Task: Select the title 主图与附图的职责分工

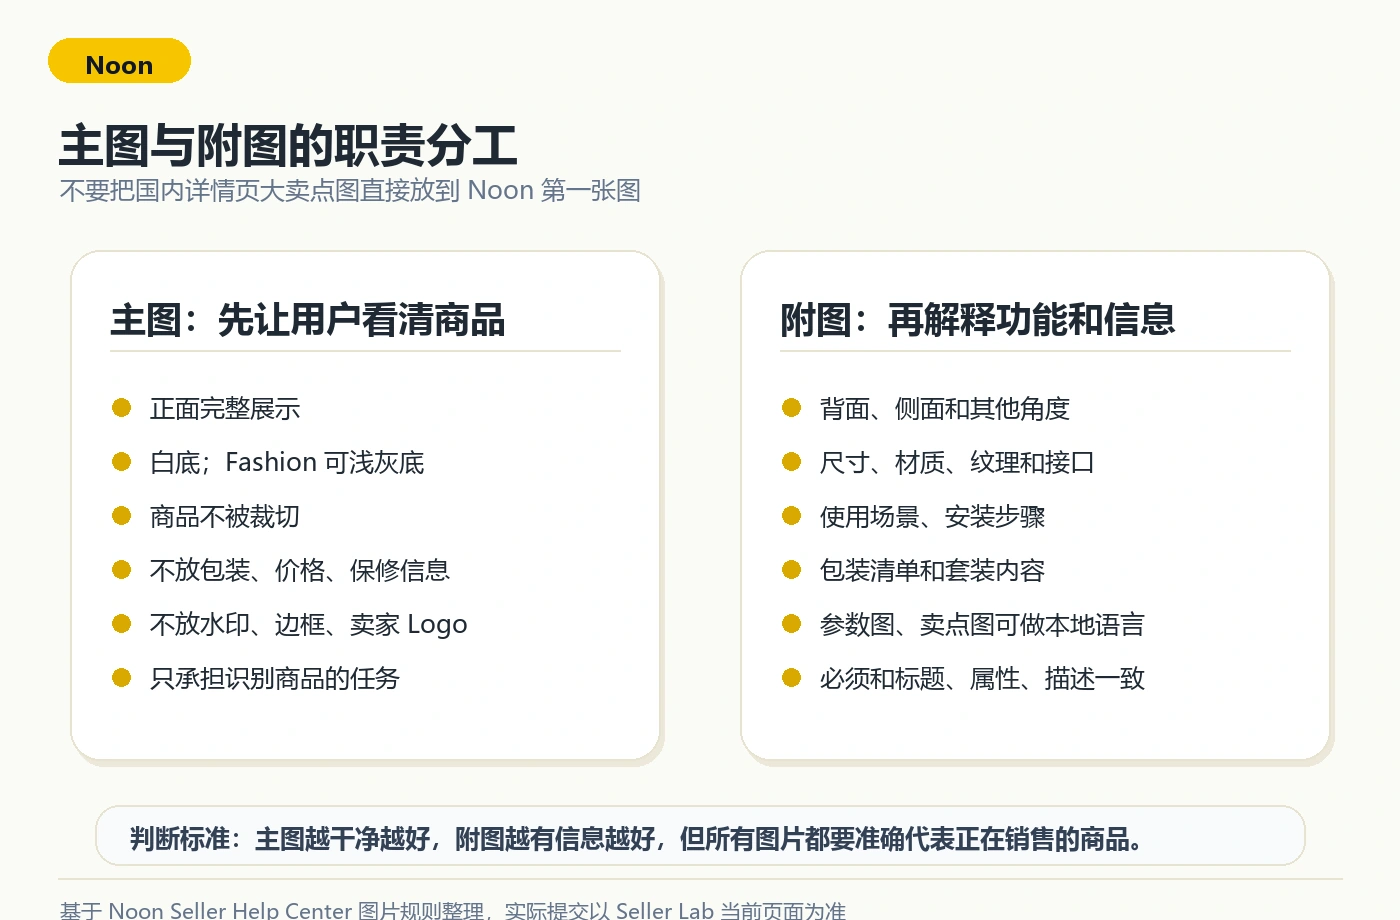Action: [288, 146]
